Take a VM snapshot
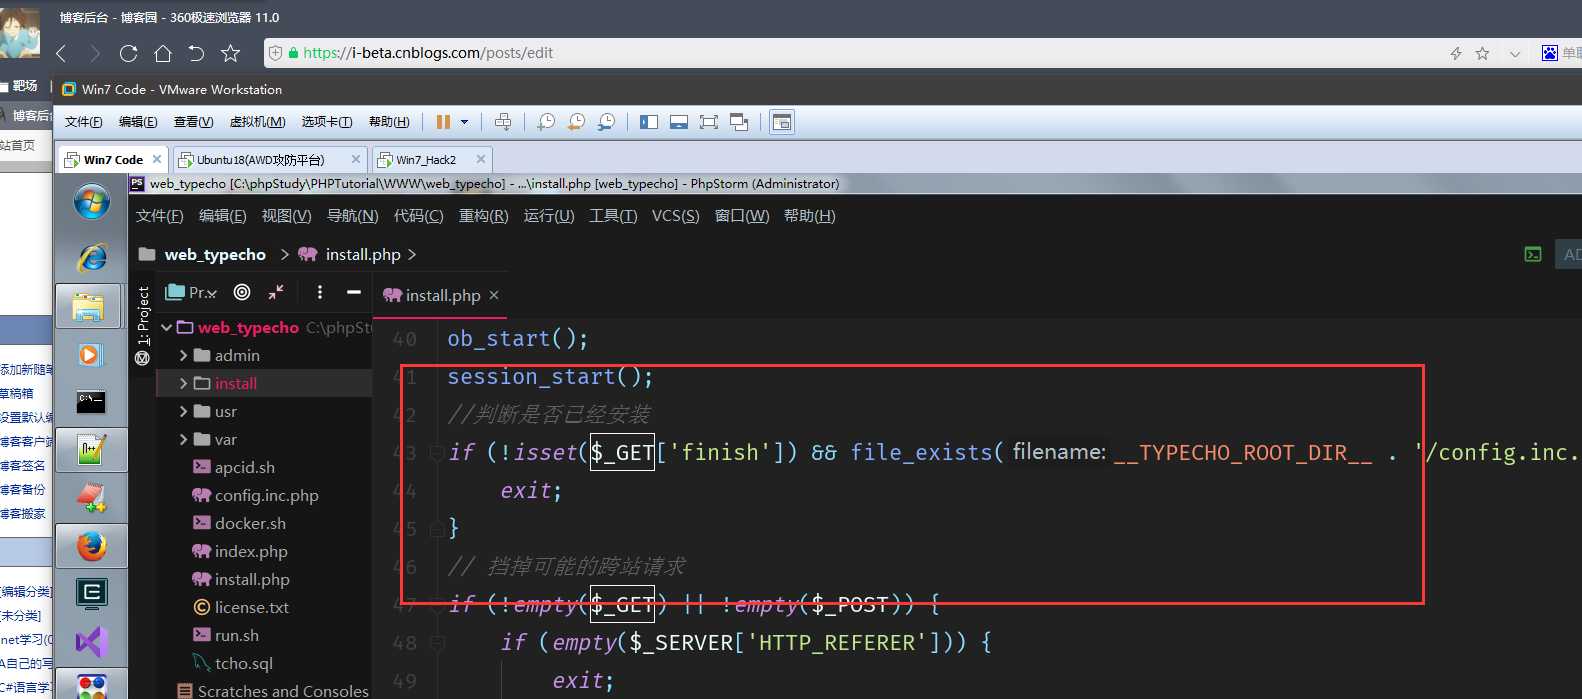Image resolution: width=1582 pixels, height=699 pixels. [546, 122]
